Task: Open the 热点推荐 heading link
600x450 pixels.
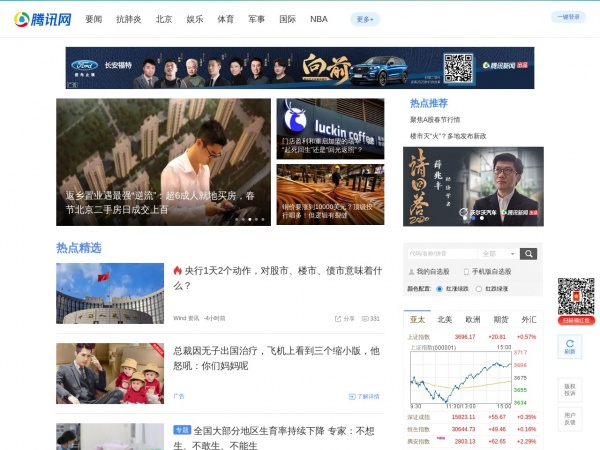Action: pos(429,103)
